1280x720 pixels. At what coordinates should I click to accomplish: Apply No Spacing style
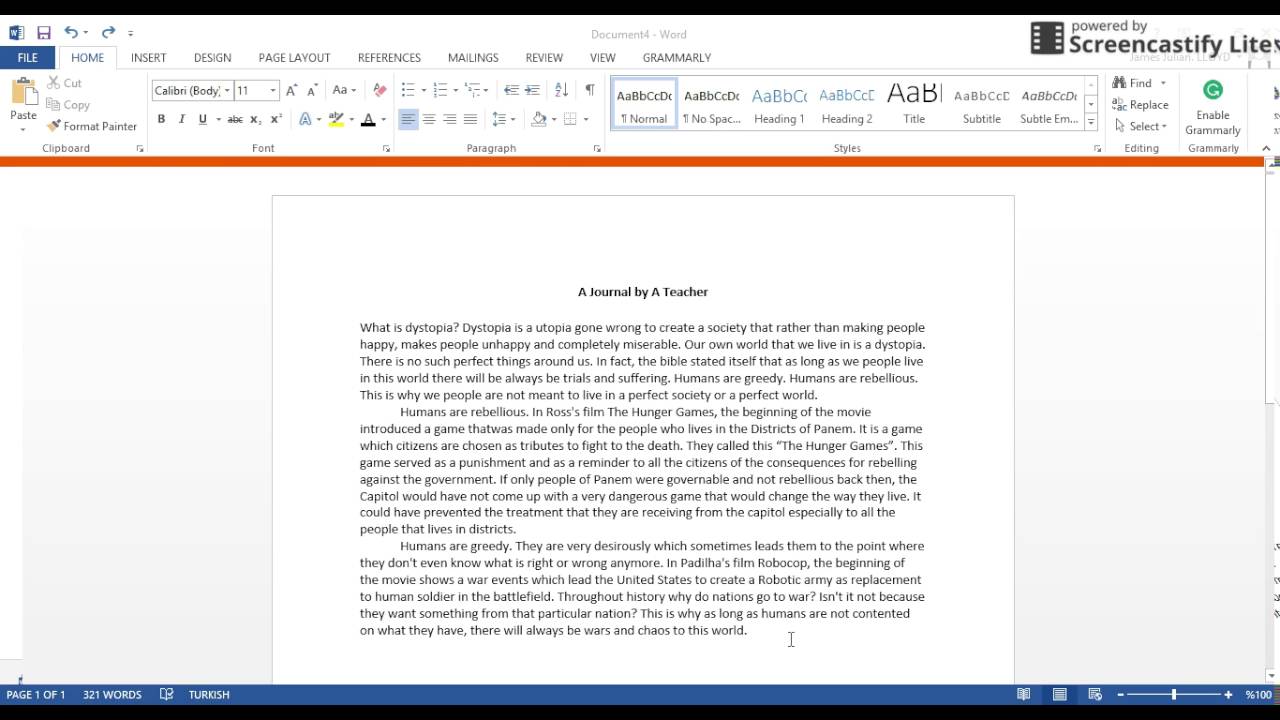tap(711, 105)
